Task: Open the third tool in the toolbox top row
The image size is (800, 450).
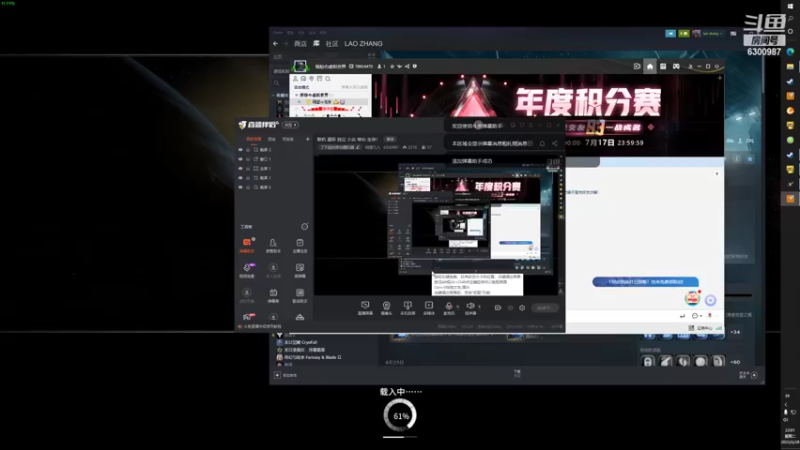Action: 299,245
